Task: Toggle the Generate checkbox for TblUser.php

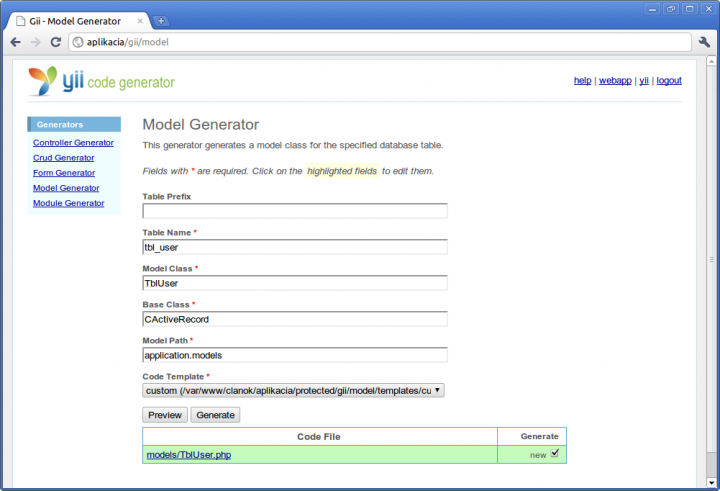Action: [555, 453]
